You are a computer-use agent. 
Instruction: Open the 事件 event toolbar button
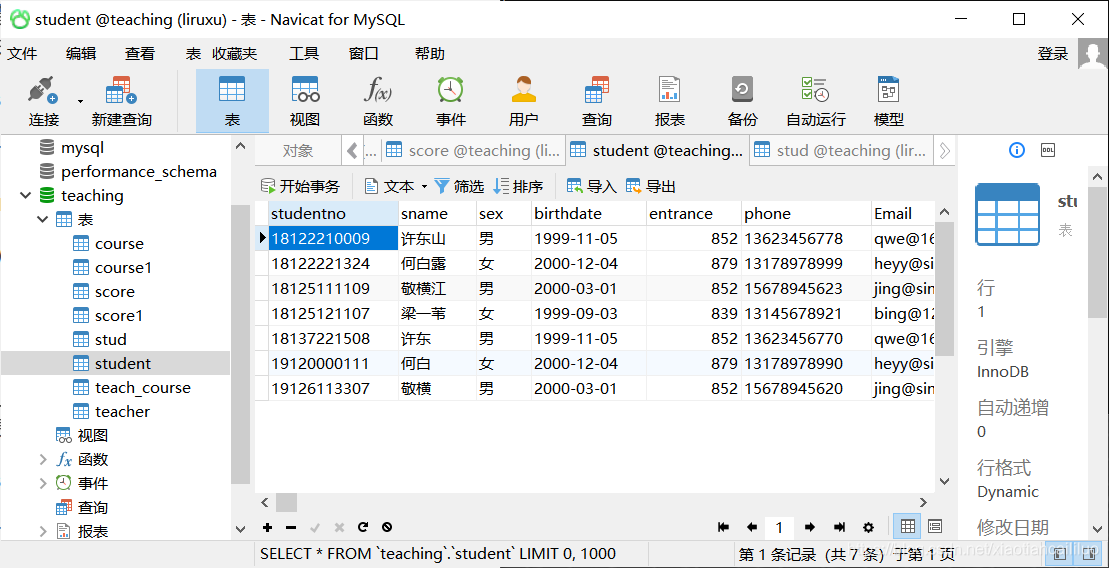point(451,102)
